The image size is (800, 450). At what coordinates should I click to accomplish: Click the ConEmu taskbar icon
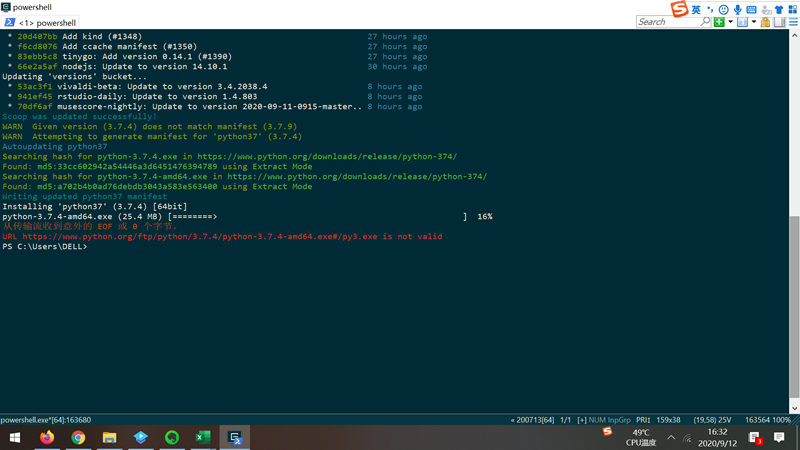point(235,438)
